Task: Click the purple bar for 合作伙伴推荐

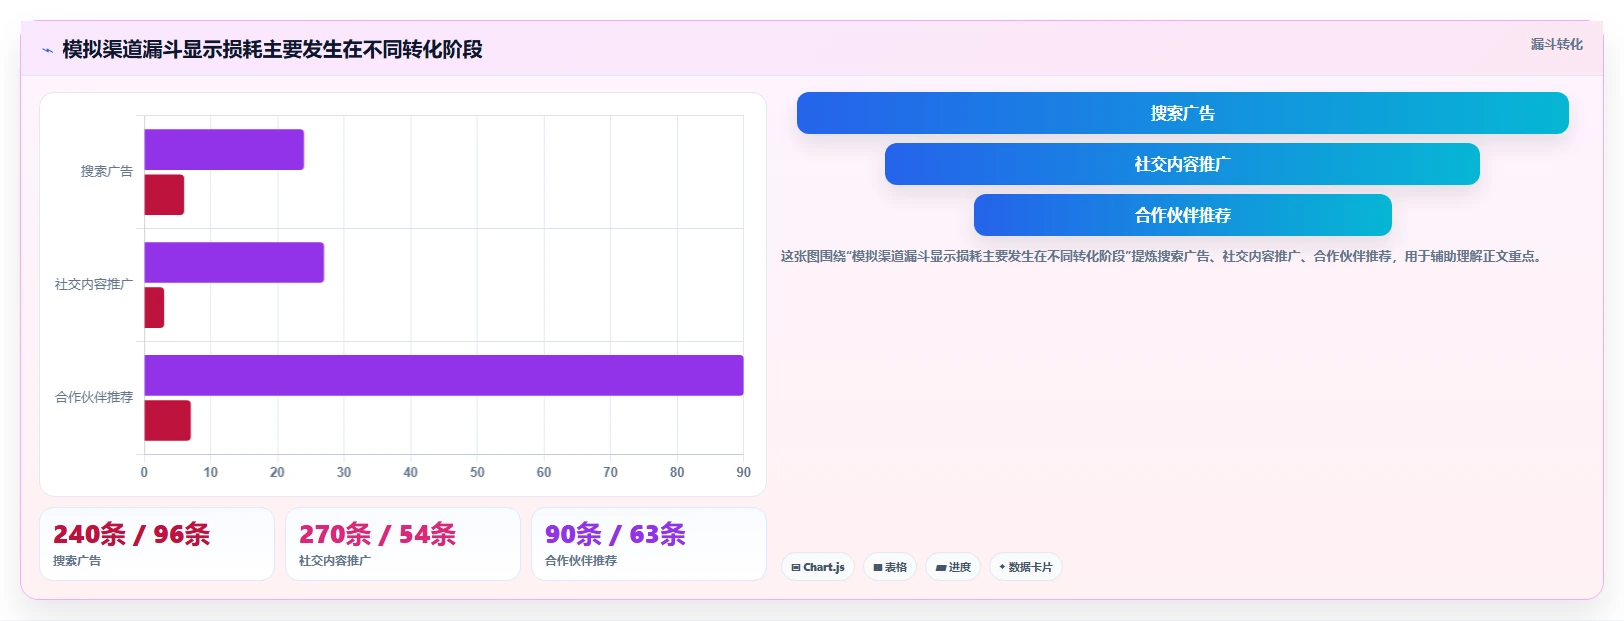Action: coord(444,375)
